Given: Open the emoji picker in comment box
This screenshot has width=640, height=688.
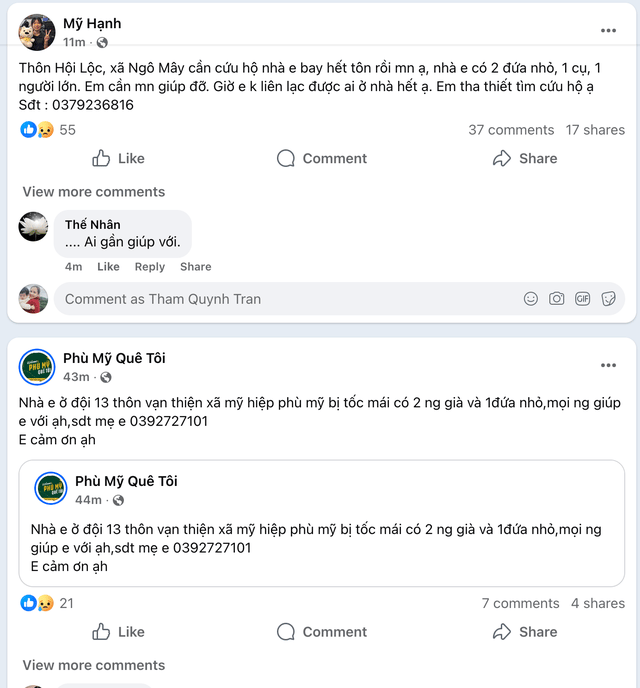Looking at the screenshot, I should (x=531, y=299).
